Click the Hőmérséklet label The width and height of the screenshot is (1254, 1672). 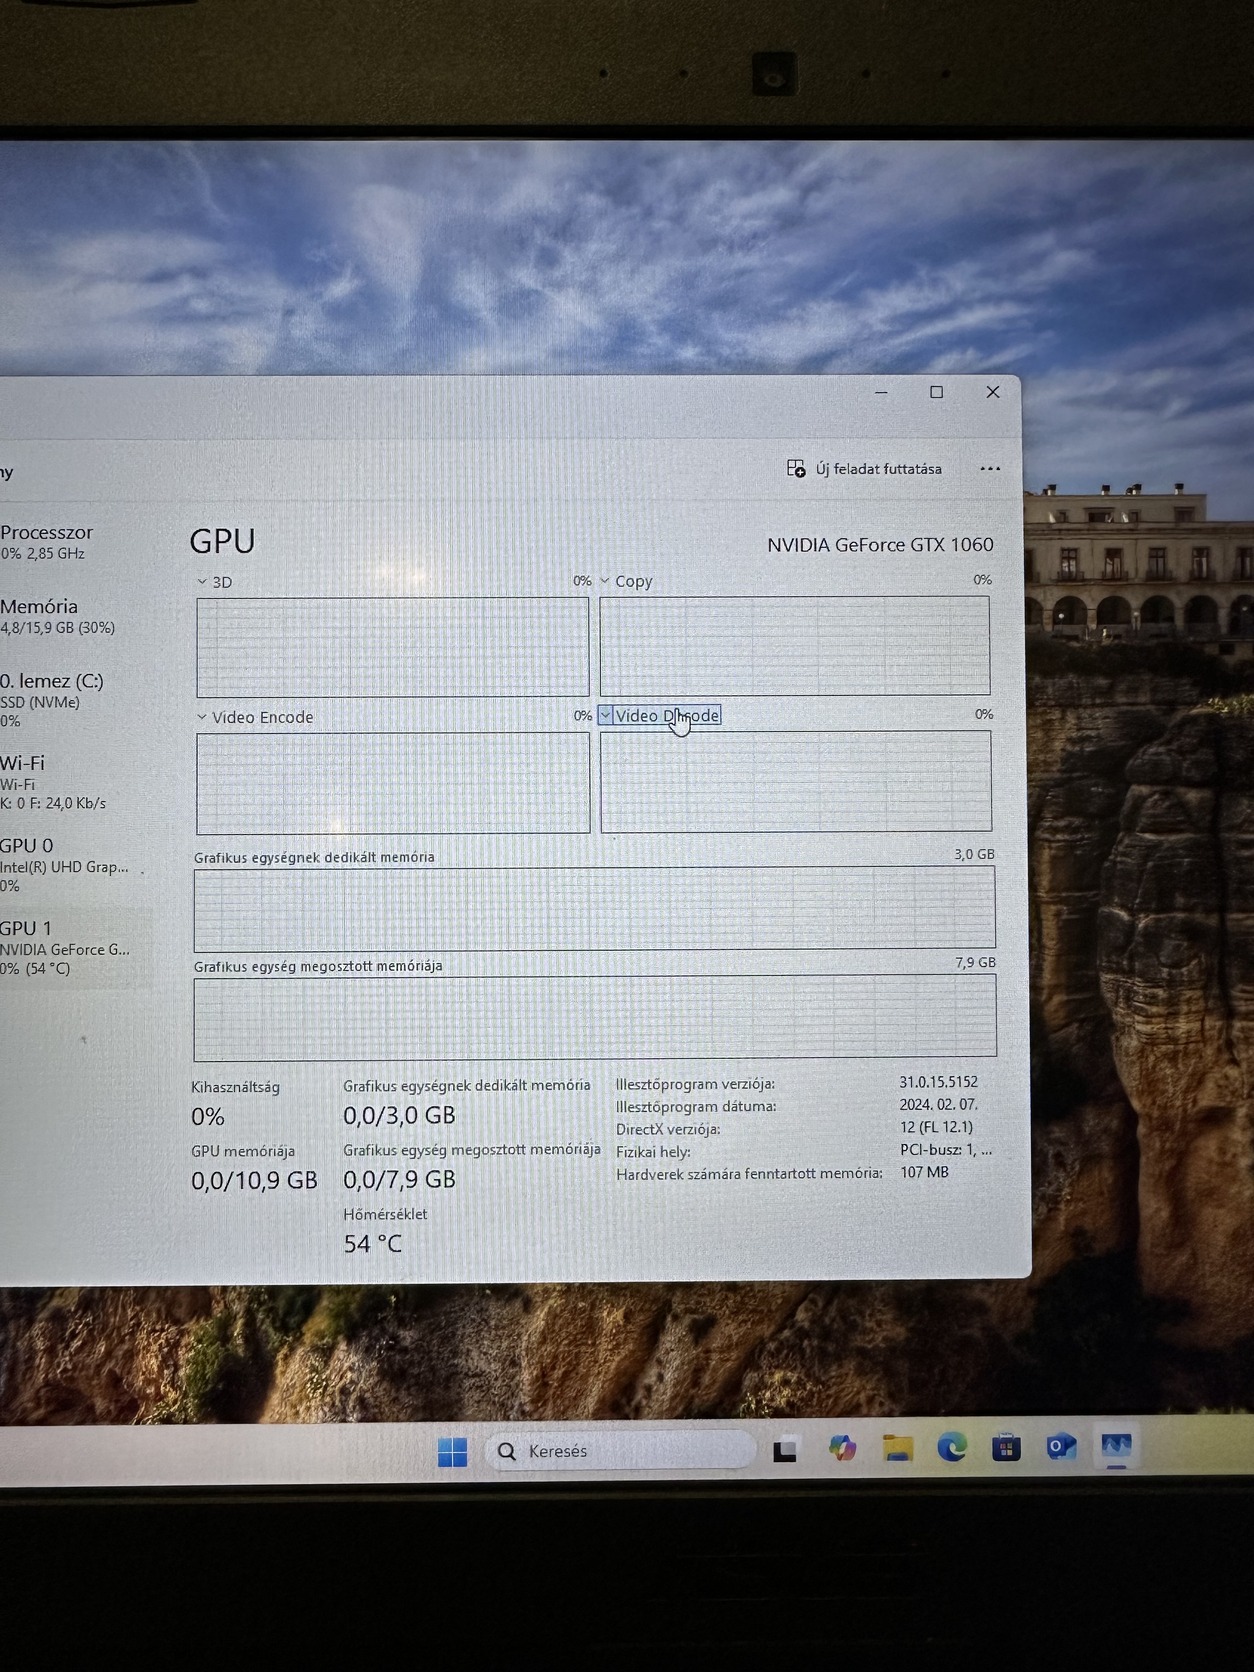pos(385,1214)
